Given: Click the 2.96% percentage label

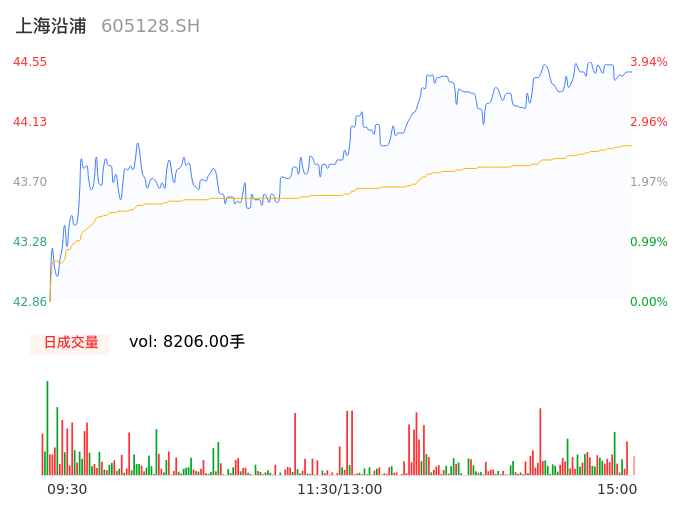Looking at the screenshot, I should point(648,122).
